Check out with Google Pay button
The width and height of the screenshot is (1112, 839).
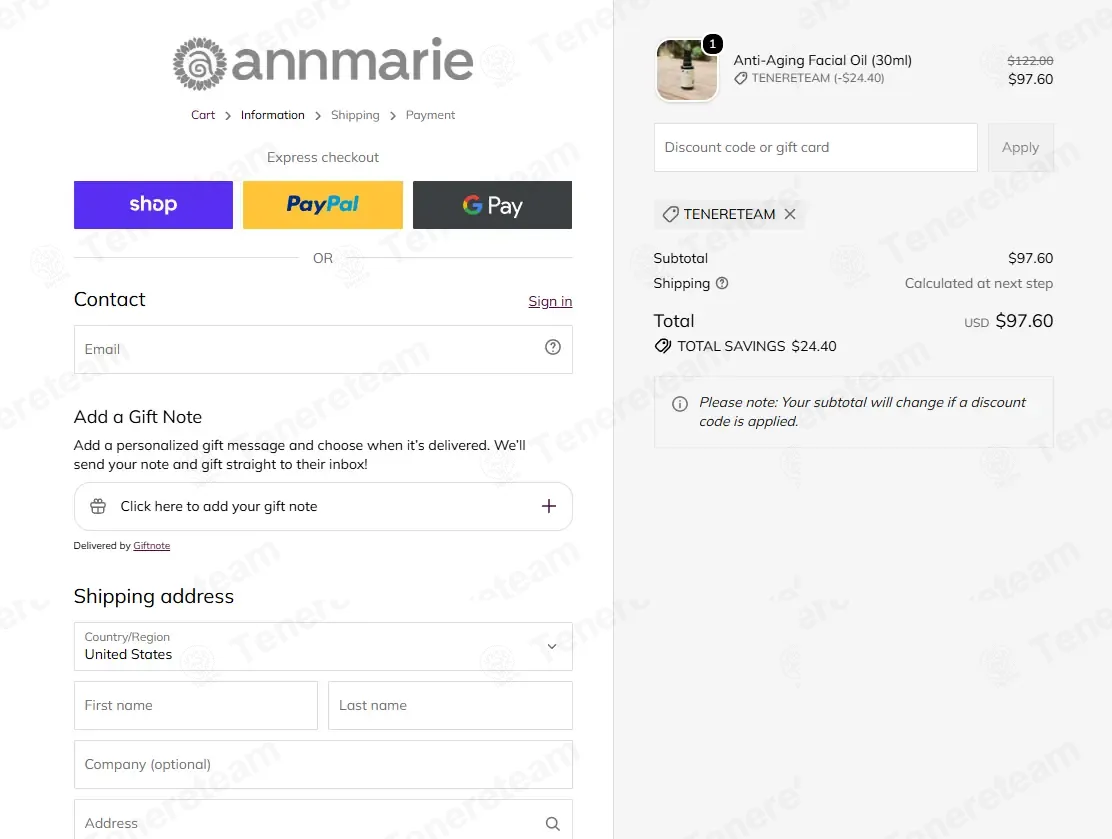click(x=492, y=205)
